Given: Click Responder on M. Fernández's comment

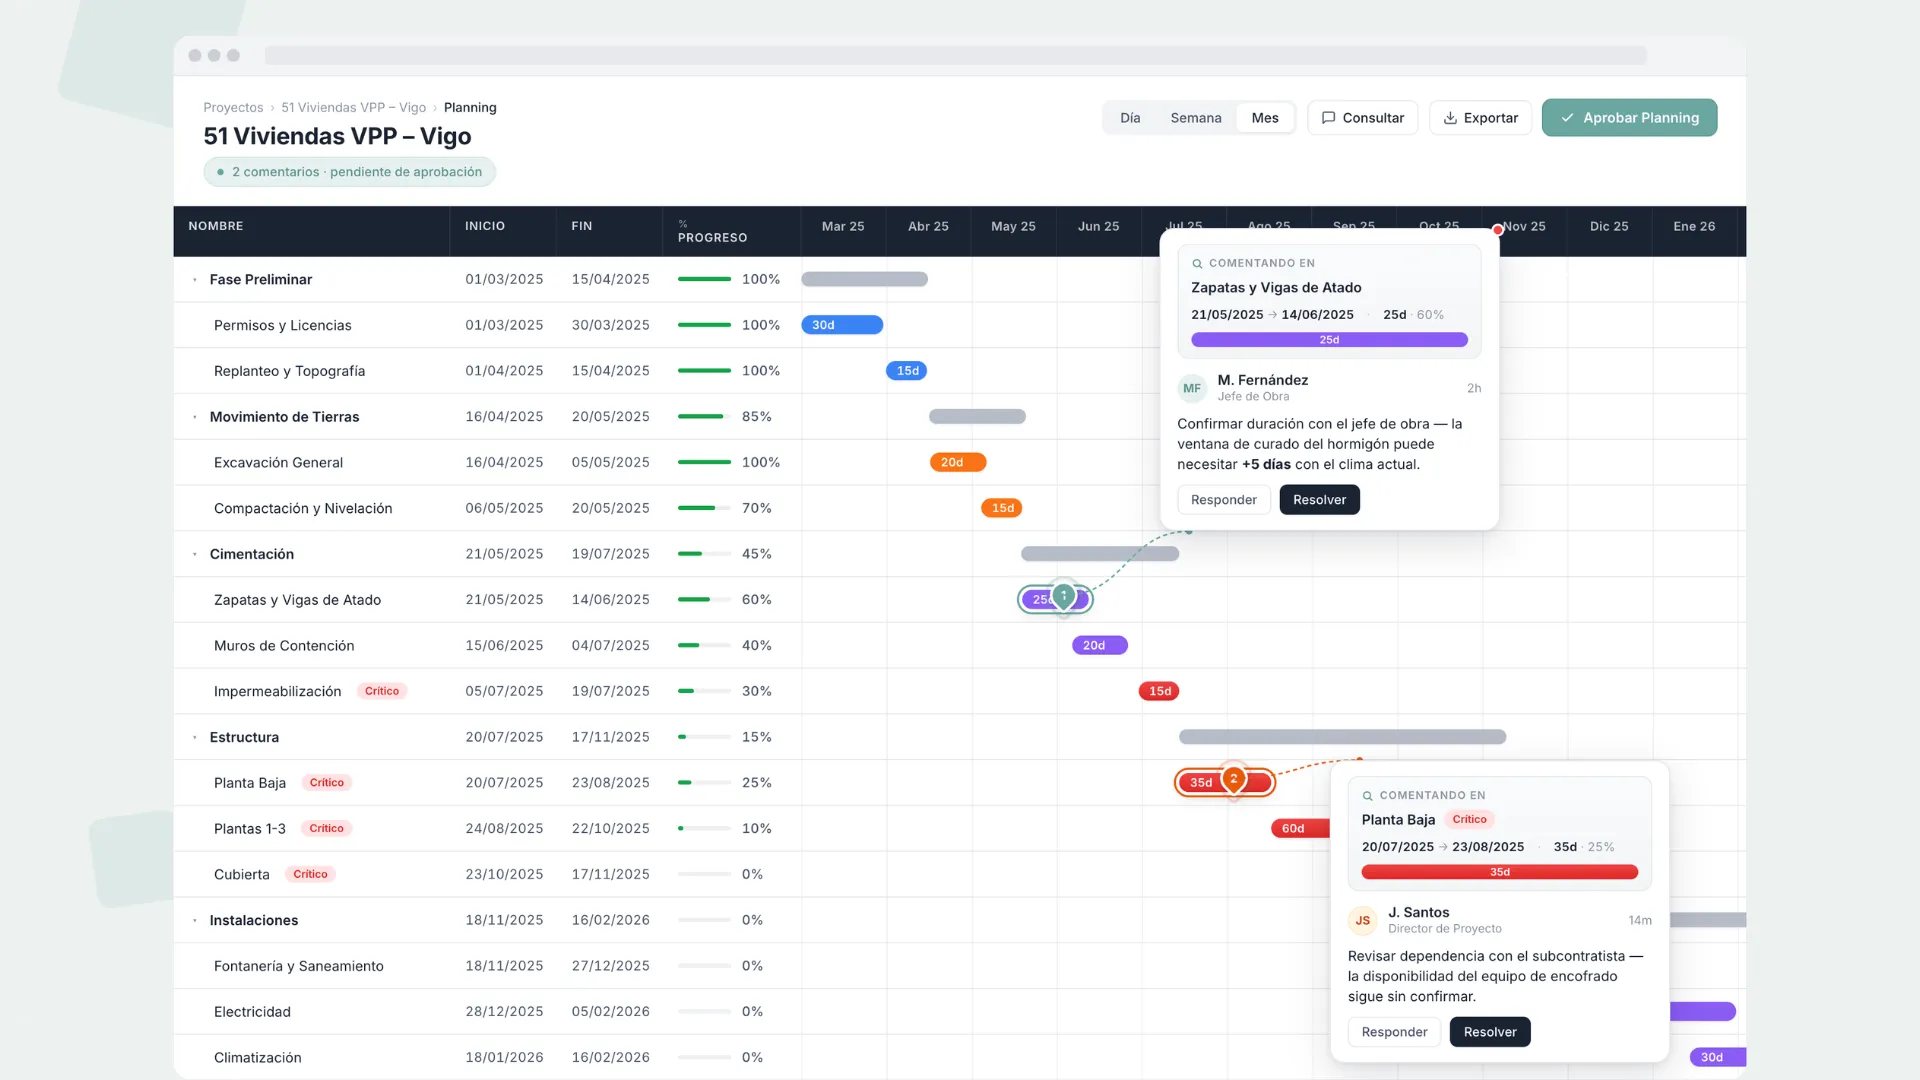Looking at the screenshot, I should pyautogui.click(x=1223, y=500).
